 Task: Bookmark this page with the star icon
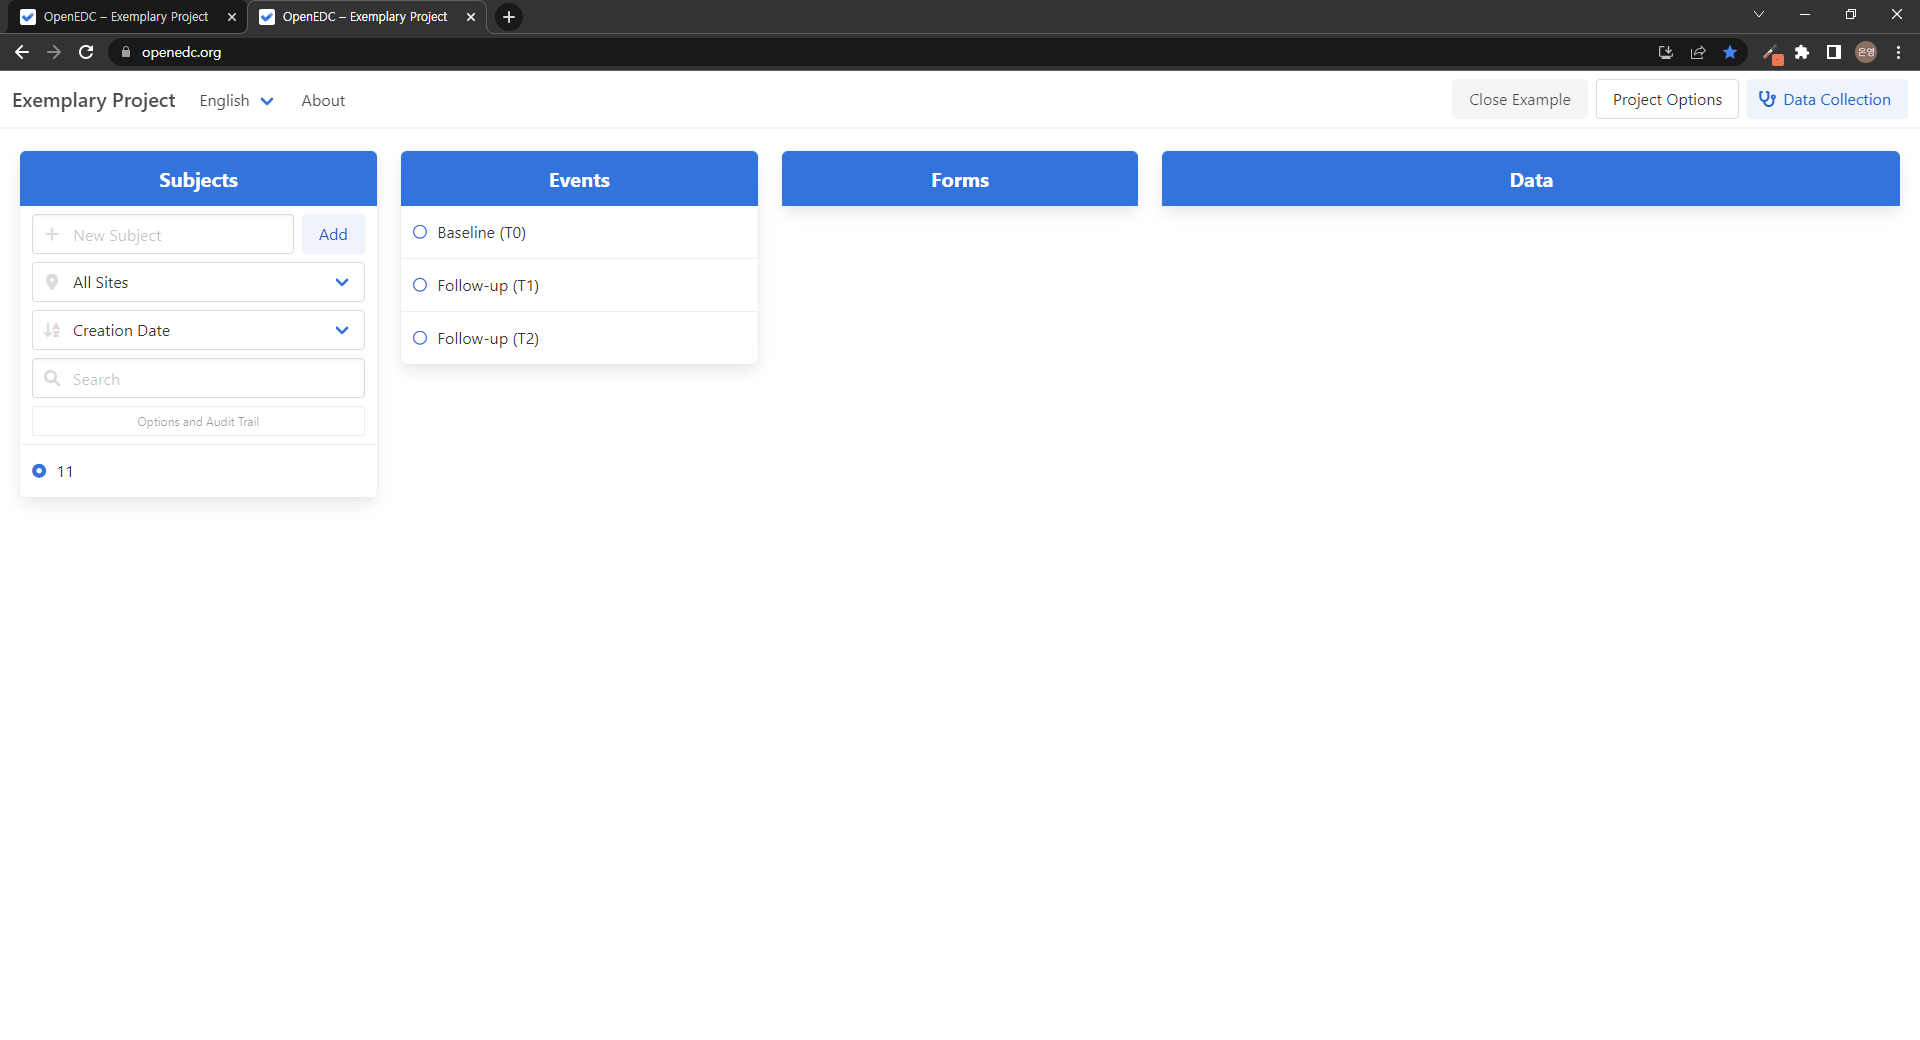[1730, 52]
